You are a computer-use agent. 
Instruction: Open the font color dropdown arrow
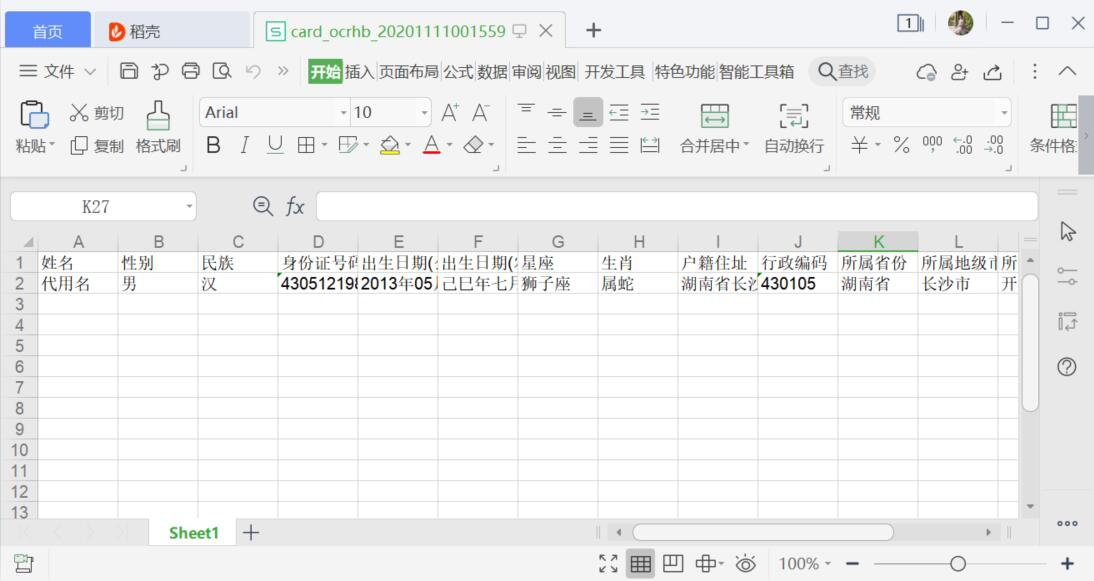(x=449, y=145)
